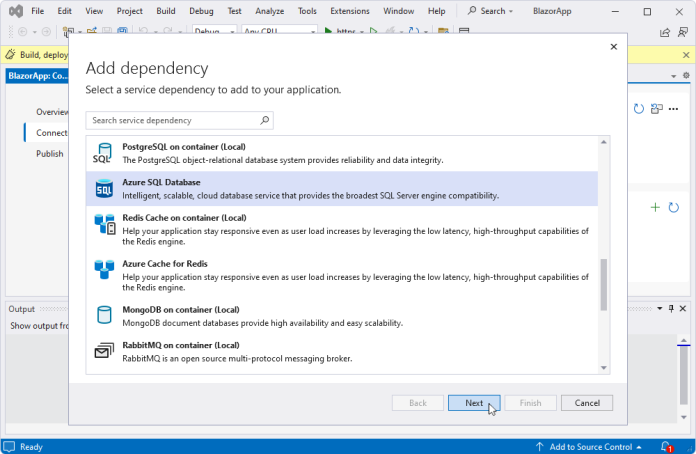Close the Output panel
Viewport: 696px width, 454px height.
(683, 308)
